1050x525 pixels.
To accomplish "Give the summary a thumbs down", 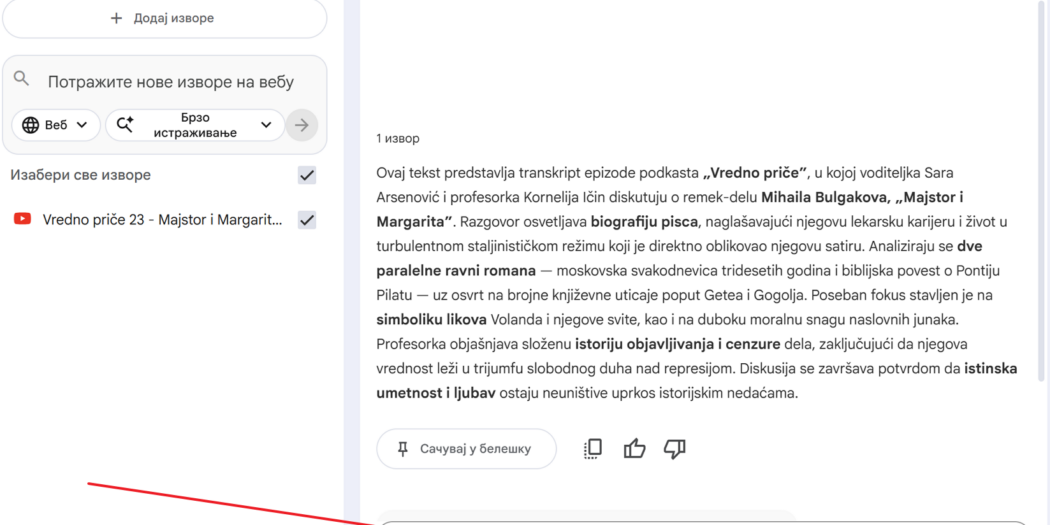I will 675,449.
